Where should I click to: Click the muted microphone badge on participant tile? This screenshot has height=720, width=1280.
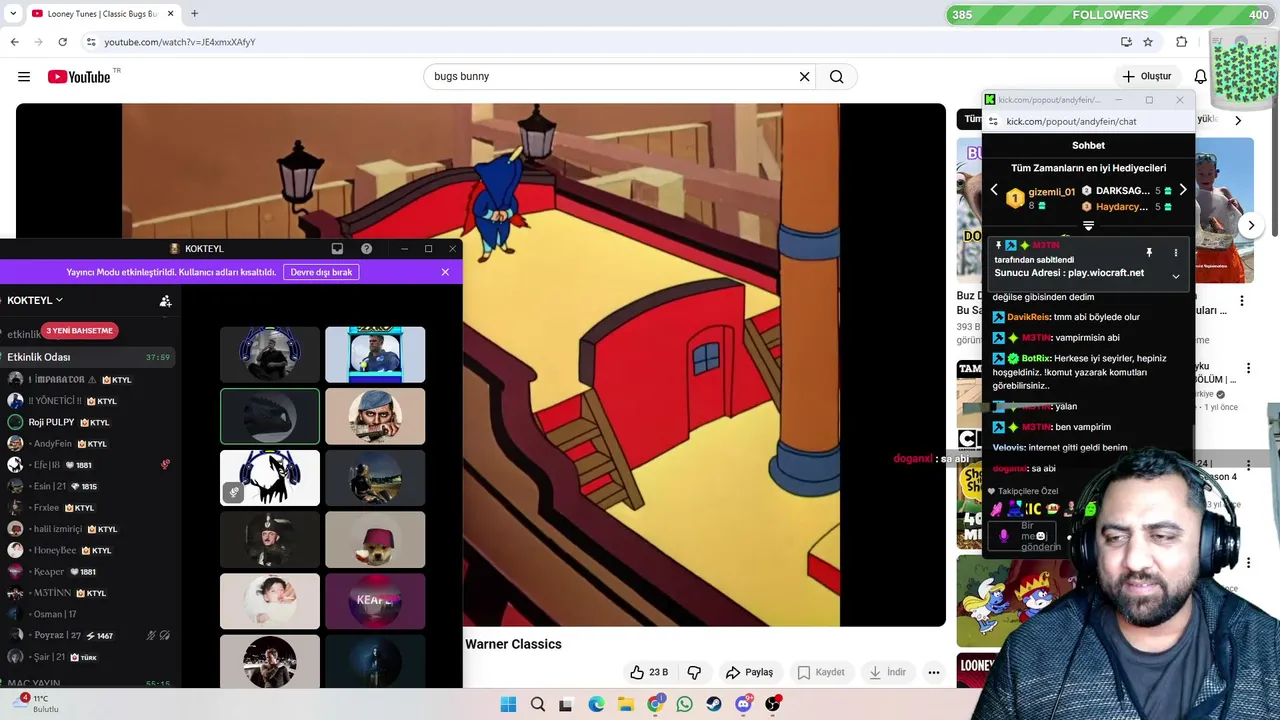click(x=234, y=492)
